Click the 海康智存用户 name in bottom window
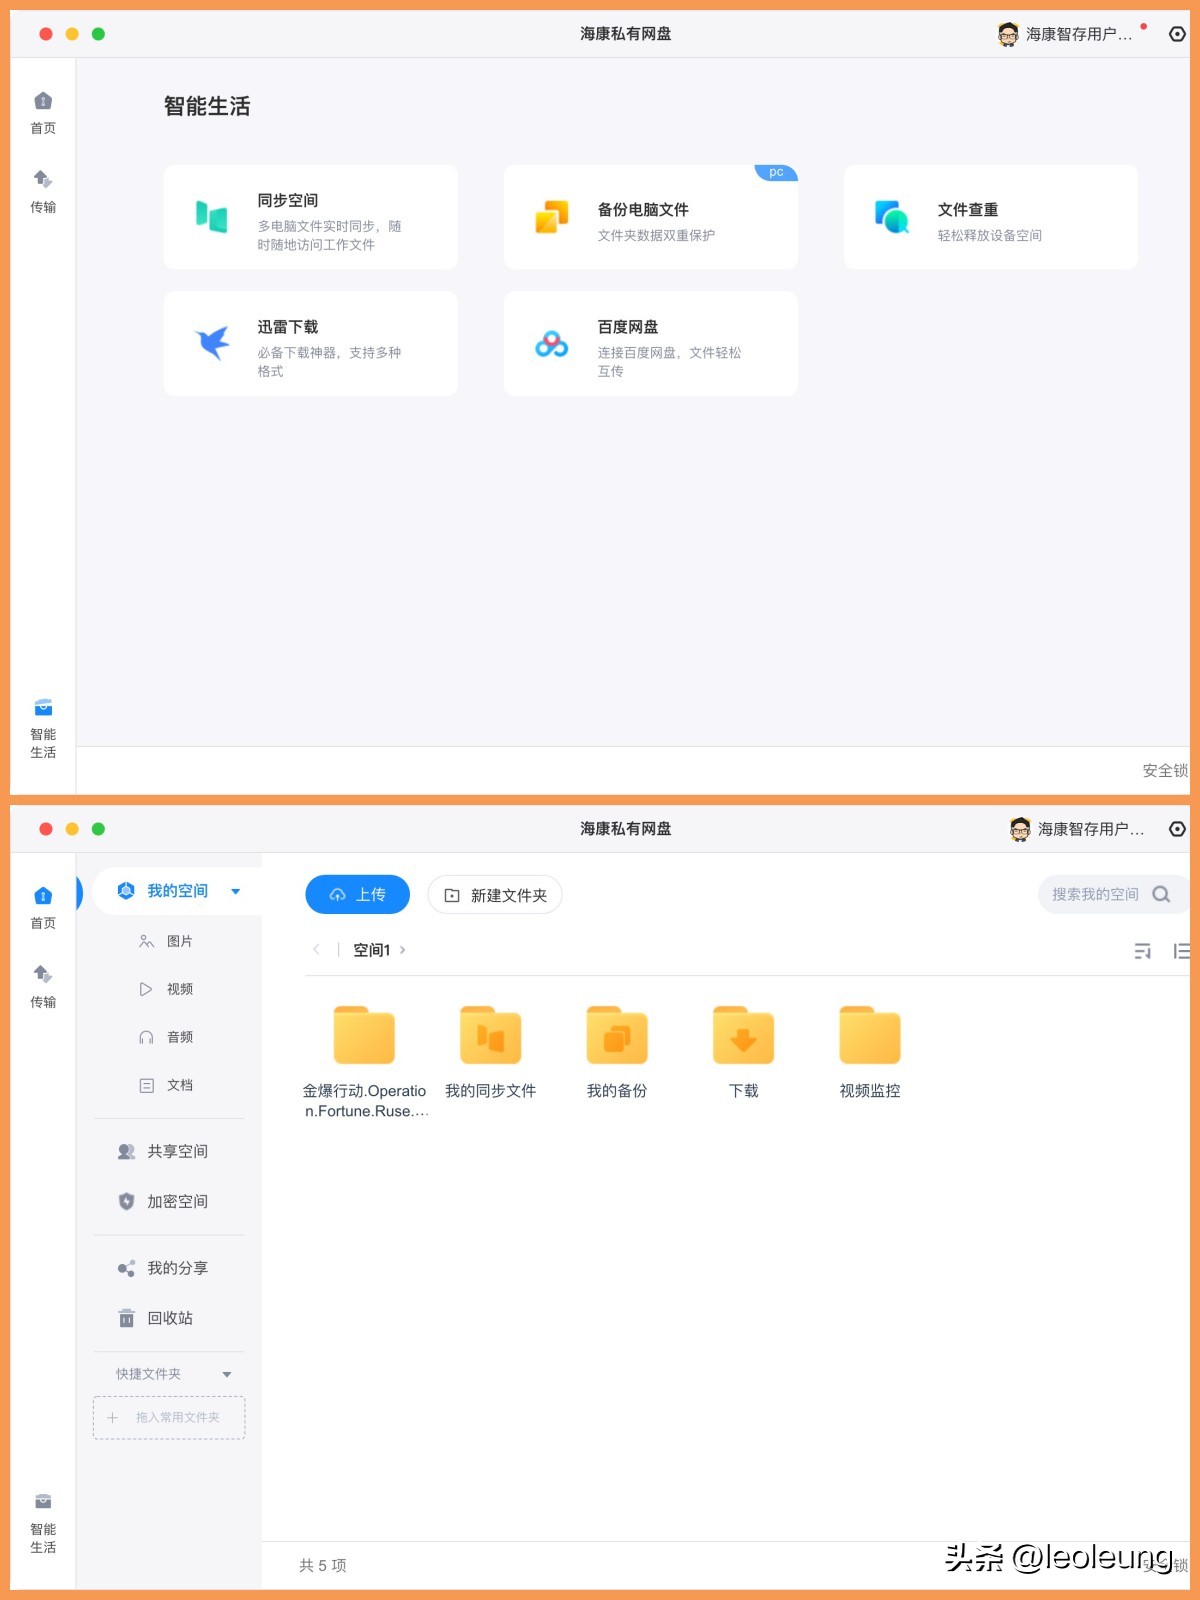The width and height of the screenshot is (1200, 1600). pyautogui.click(x=1091, y=829)
